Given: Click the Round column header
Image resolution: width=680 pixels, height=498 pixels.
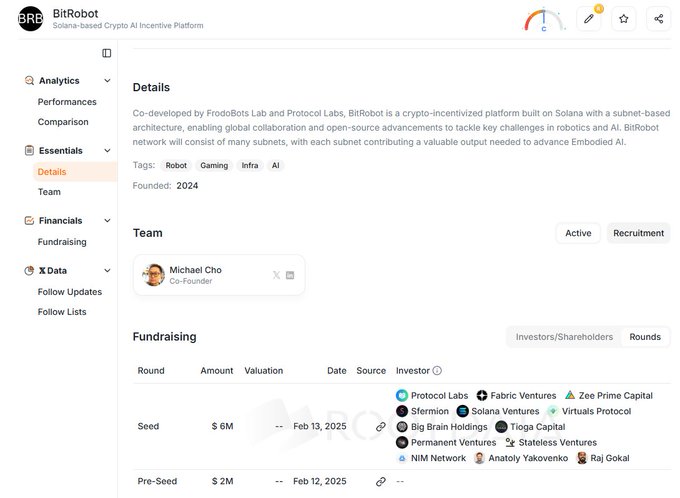Looking at the screenshot, I should 151,371.
